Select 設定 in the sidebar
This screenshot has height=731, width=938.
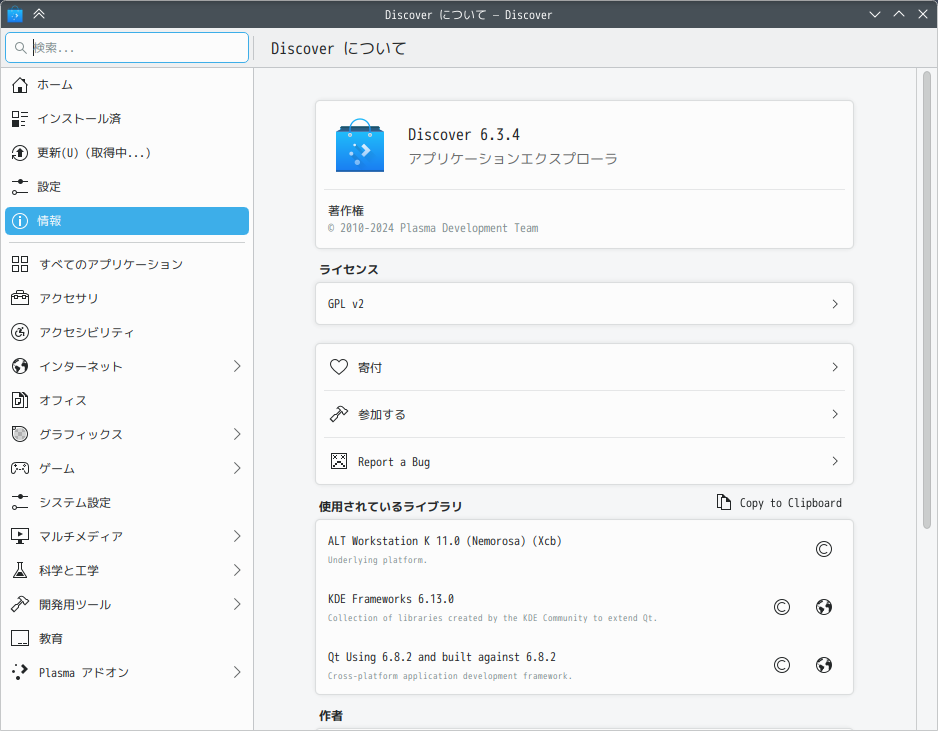pyautogui.click(x=127, y=187)
